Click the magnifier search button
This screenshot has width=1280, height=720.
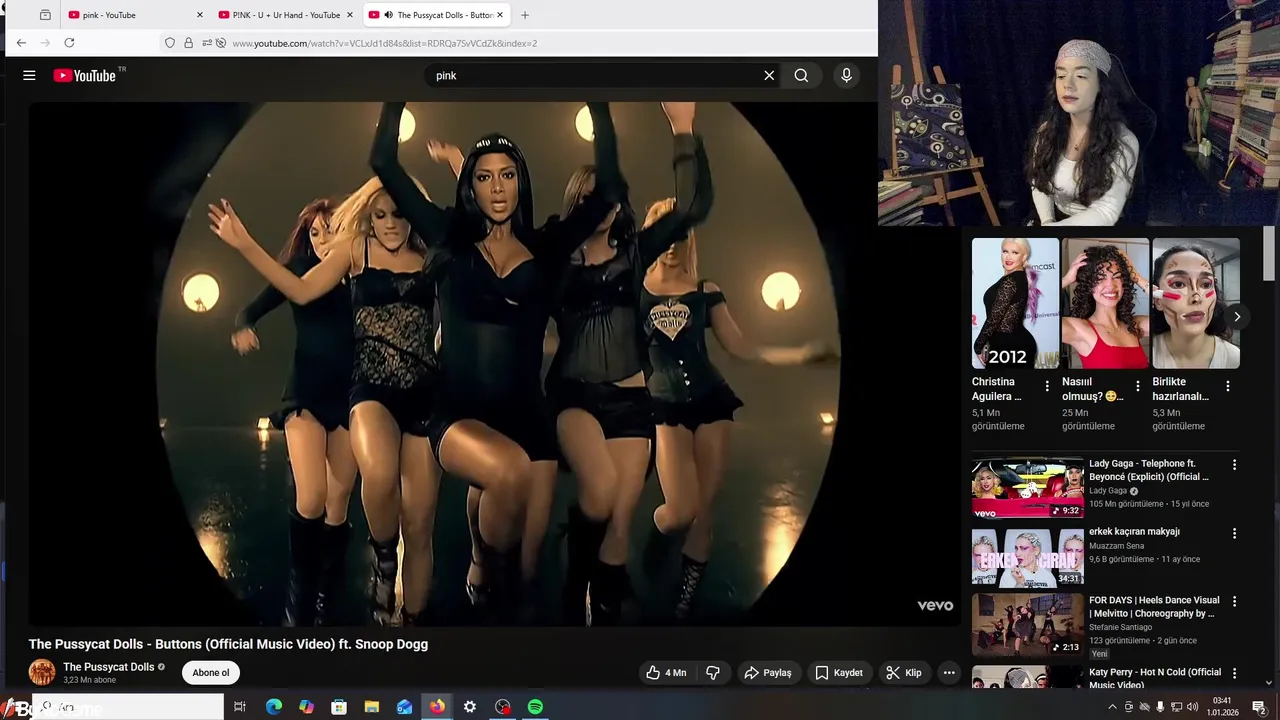coord(801,75)
